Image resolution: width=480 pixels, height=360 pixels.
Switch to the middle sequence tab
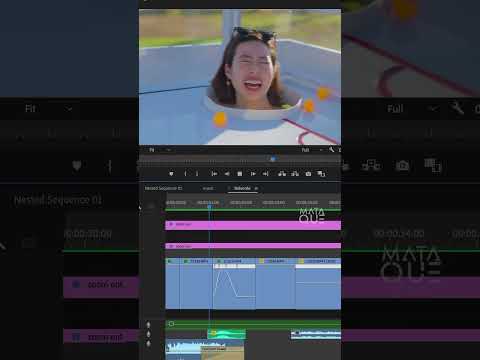tap(208, 188)
